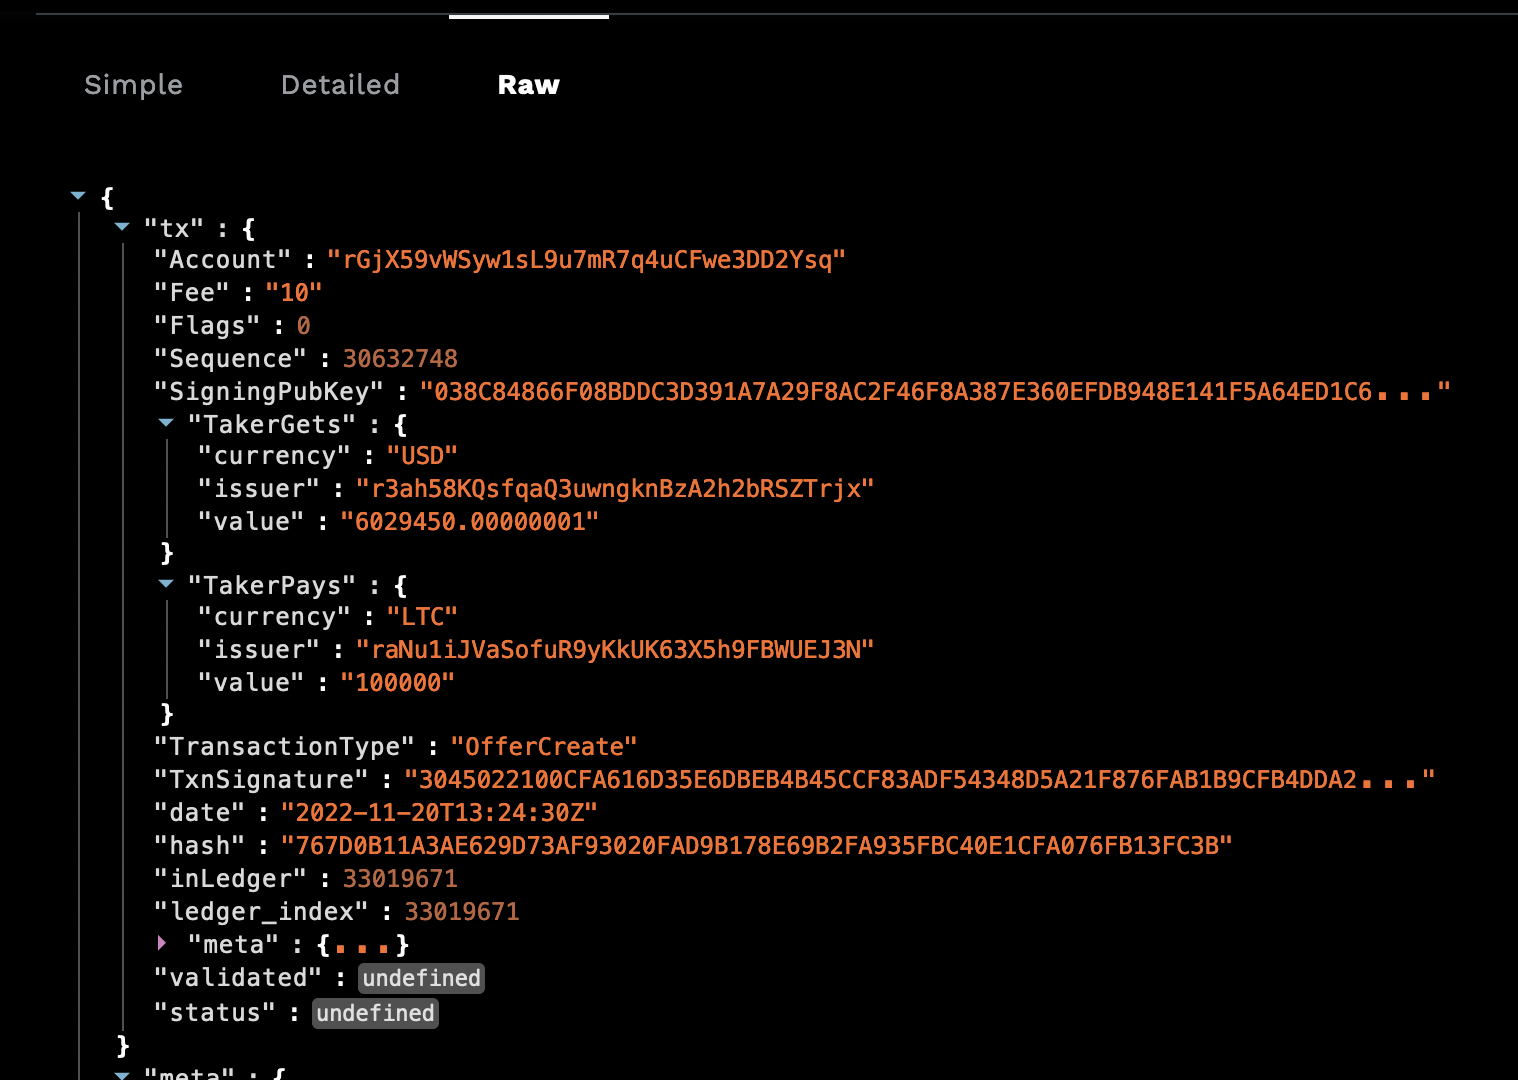Click the TxnSignature value string
The image size is (1518, 1080).
tap(919, 780)
